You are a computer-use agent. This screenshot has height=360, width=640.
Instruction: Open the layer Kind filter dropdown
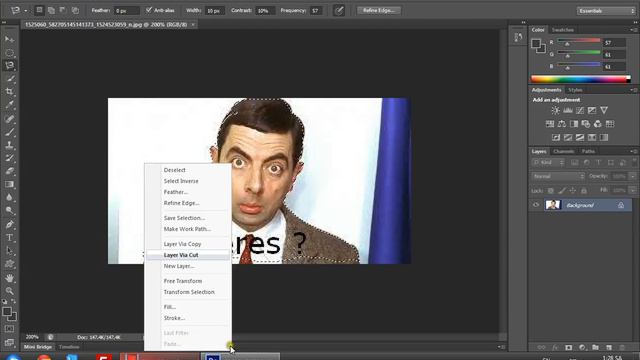(x=548, y=162)
